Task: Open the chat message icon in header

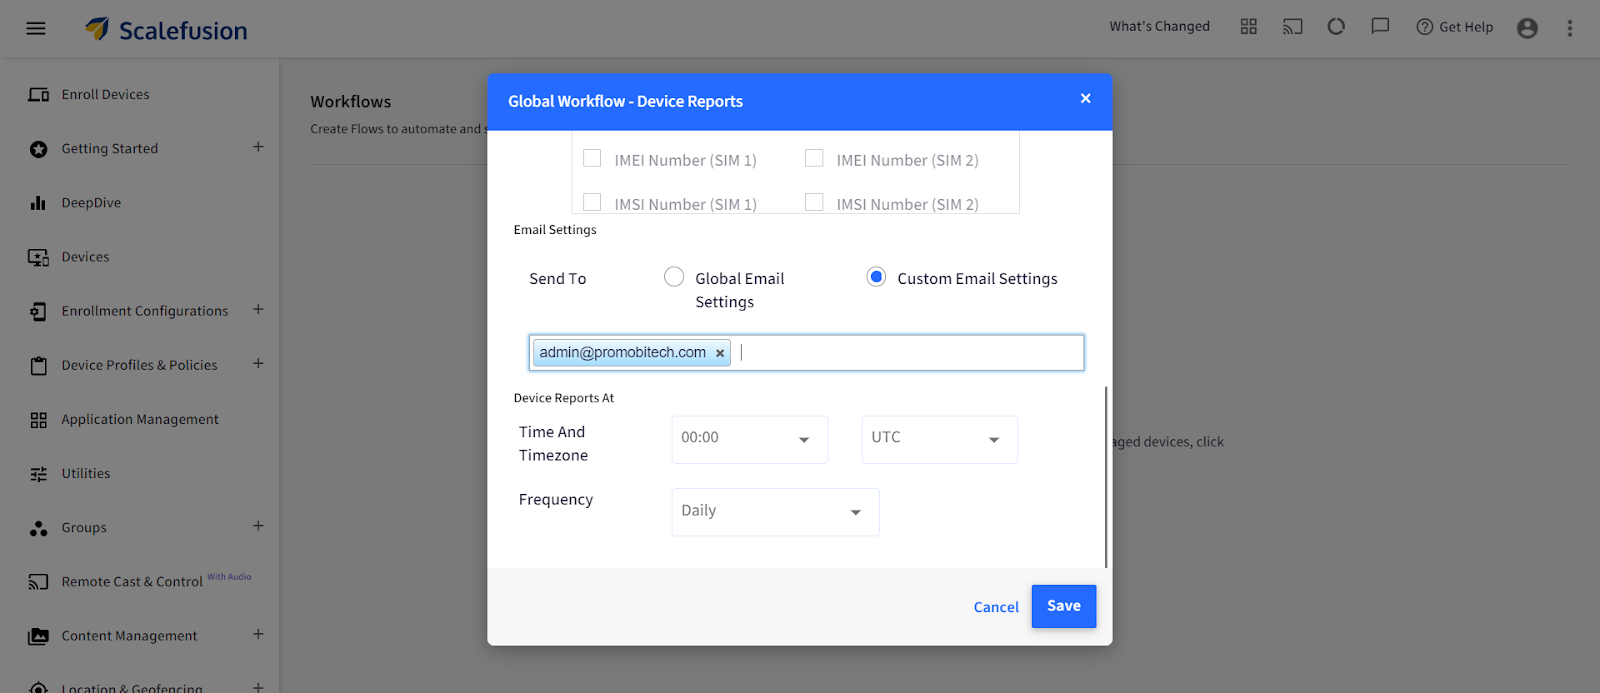Action: 1380,27
